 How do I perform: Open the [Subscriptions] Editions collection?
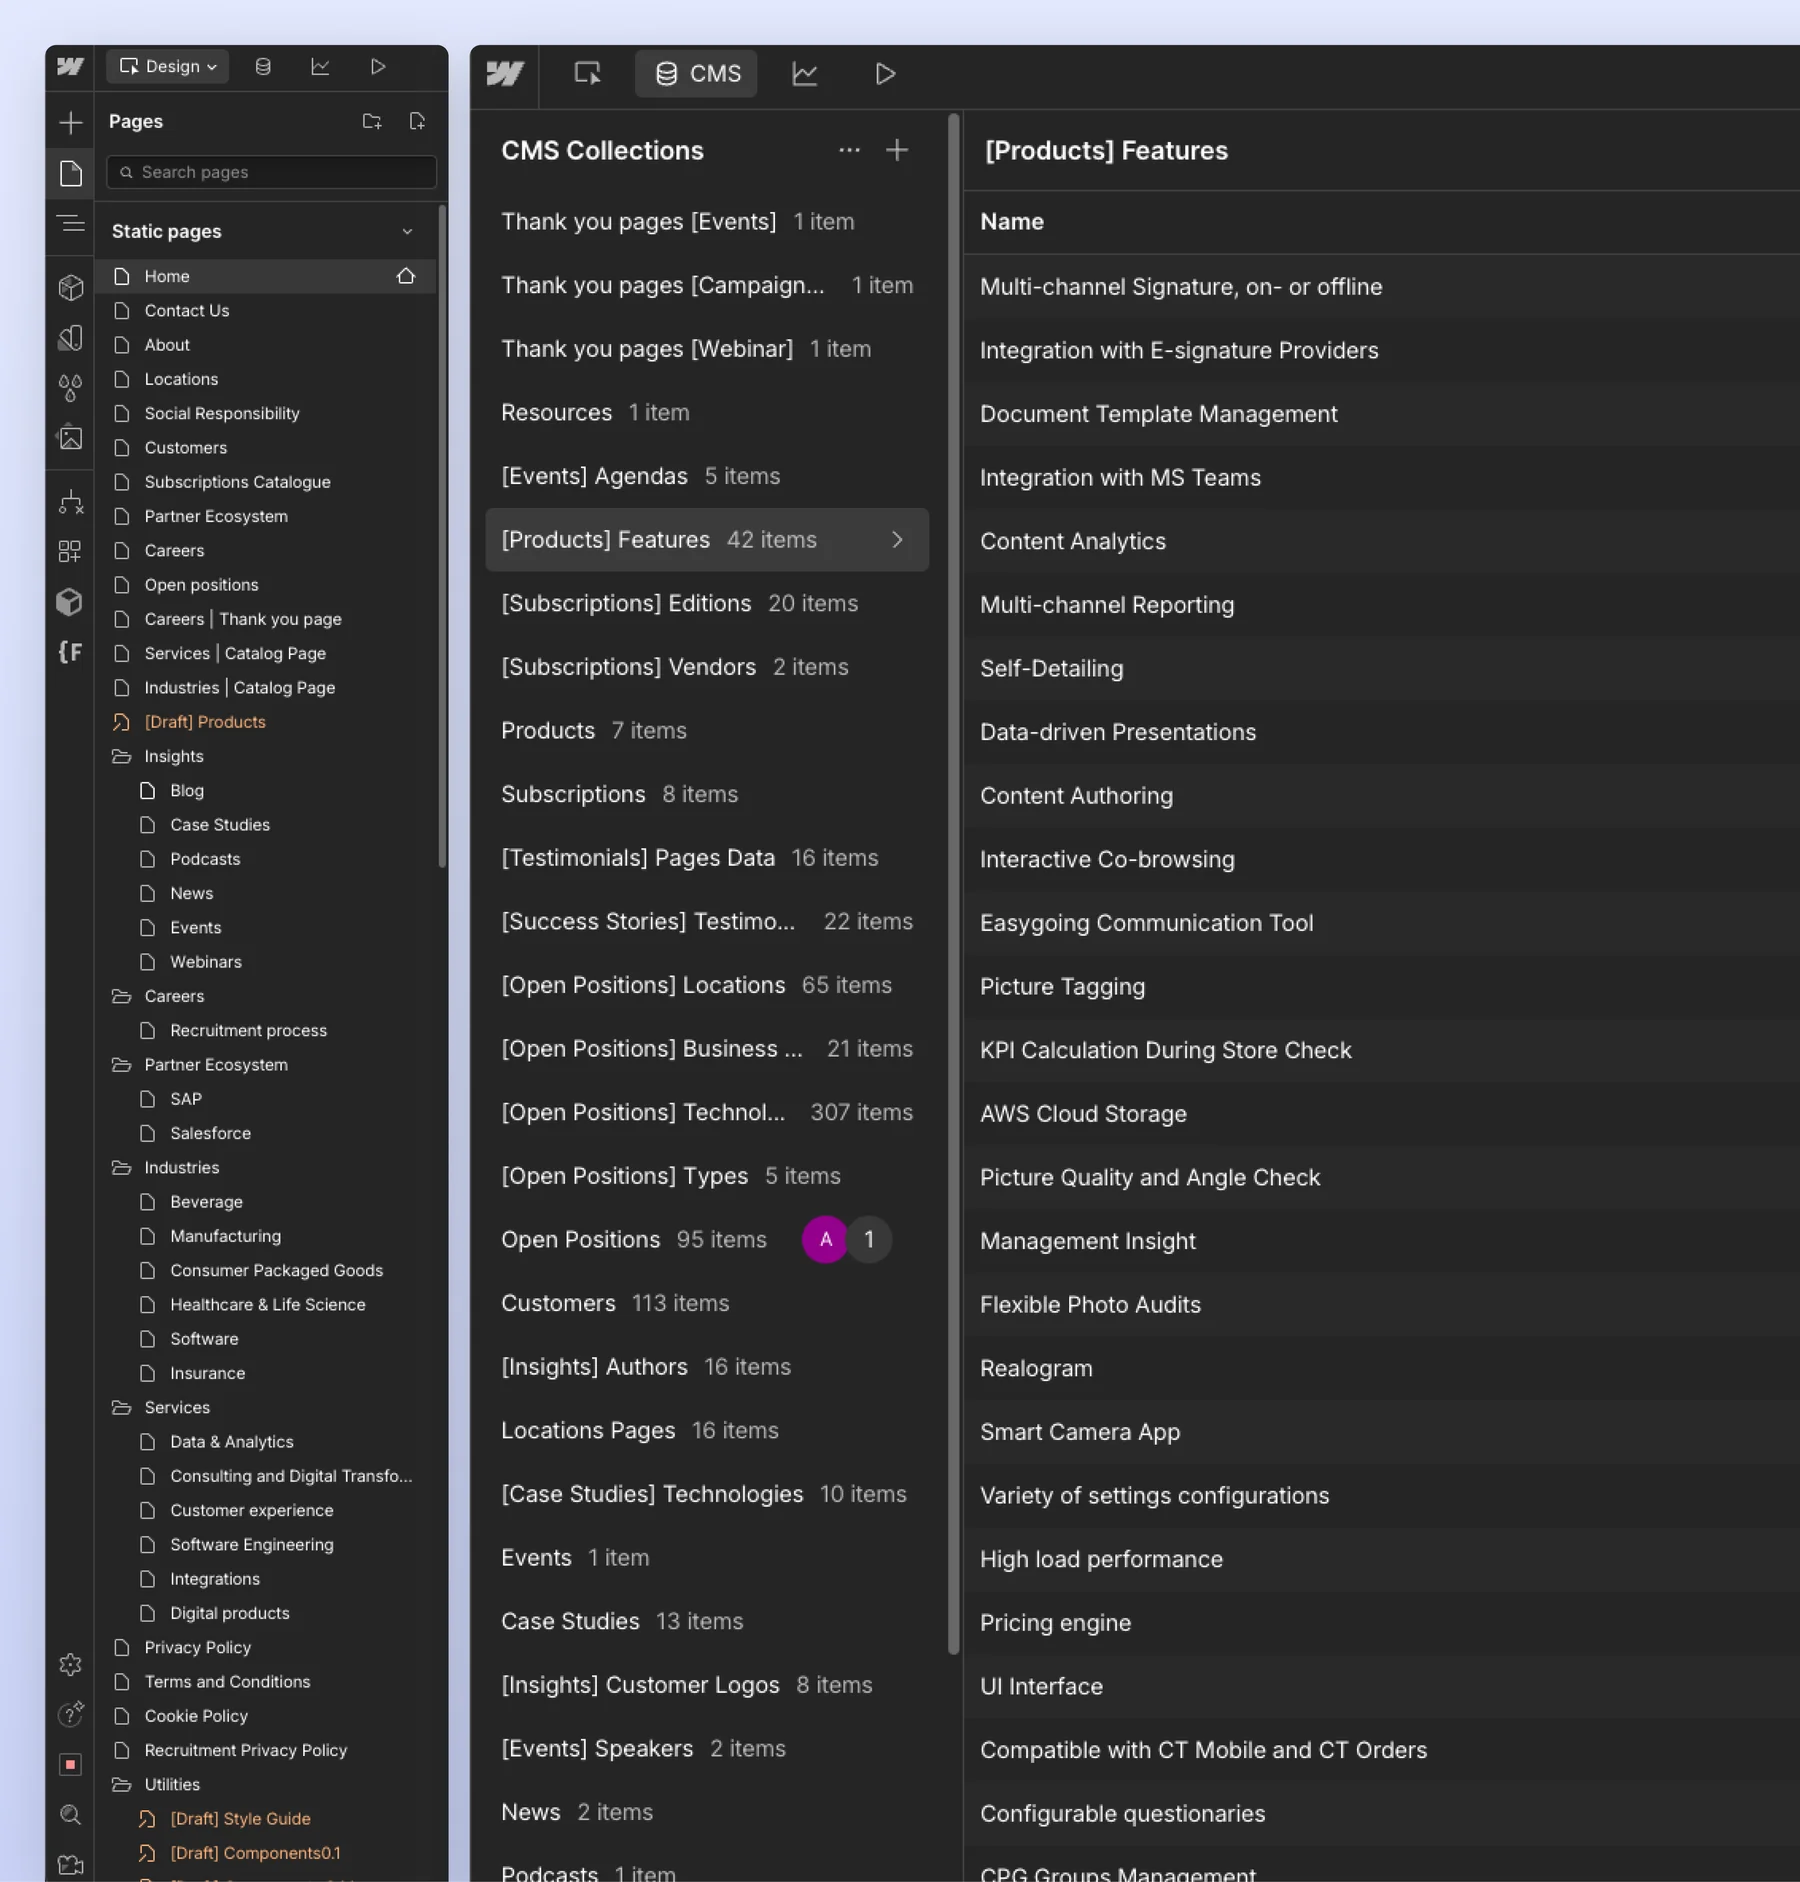click(x=707, y=603)
